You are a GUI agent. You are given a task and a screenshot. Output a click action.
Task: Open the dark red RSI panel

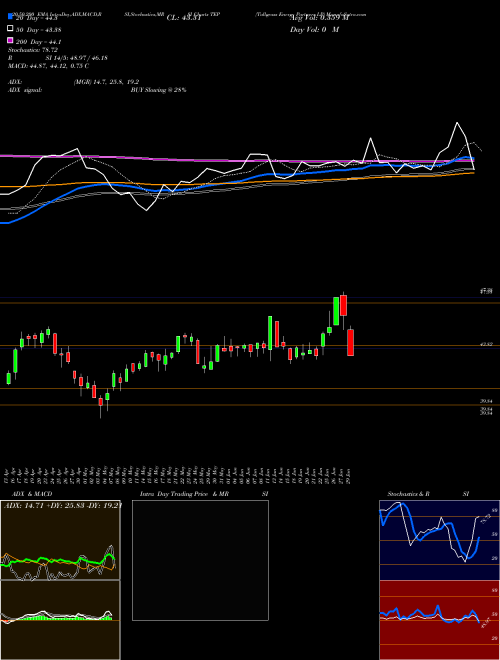[439, 620]
